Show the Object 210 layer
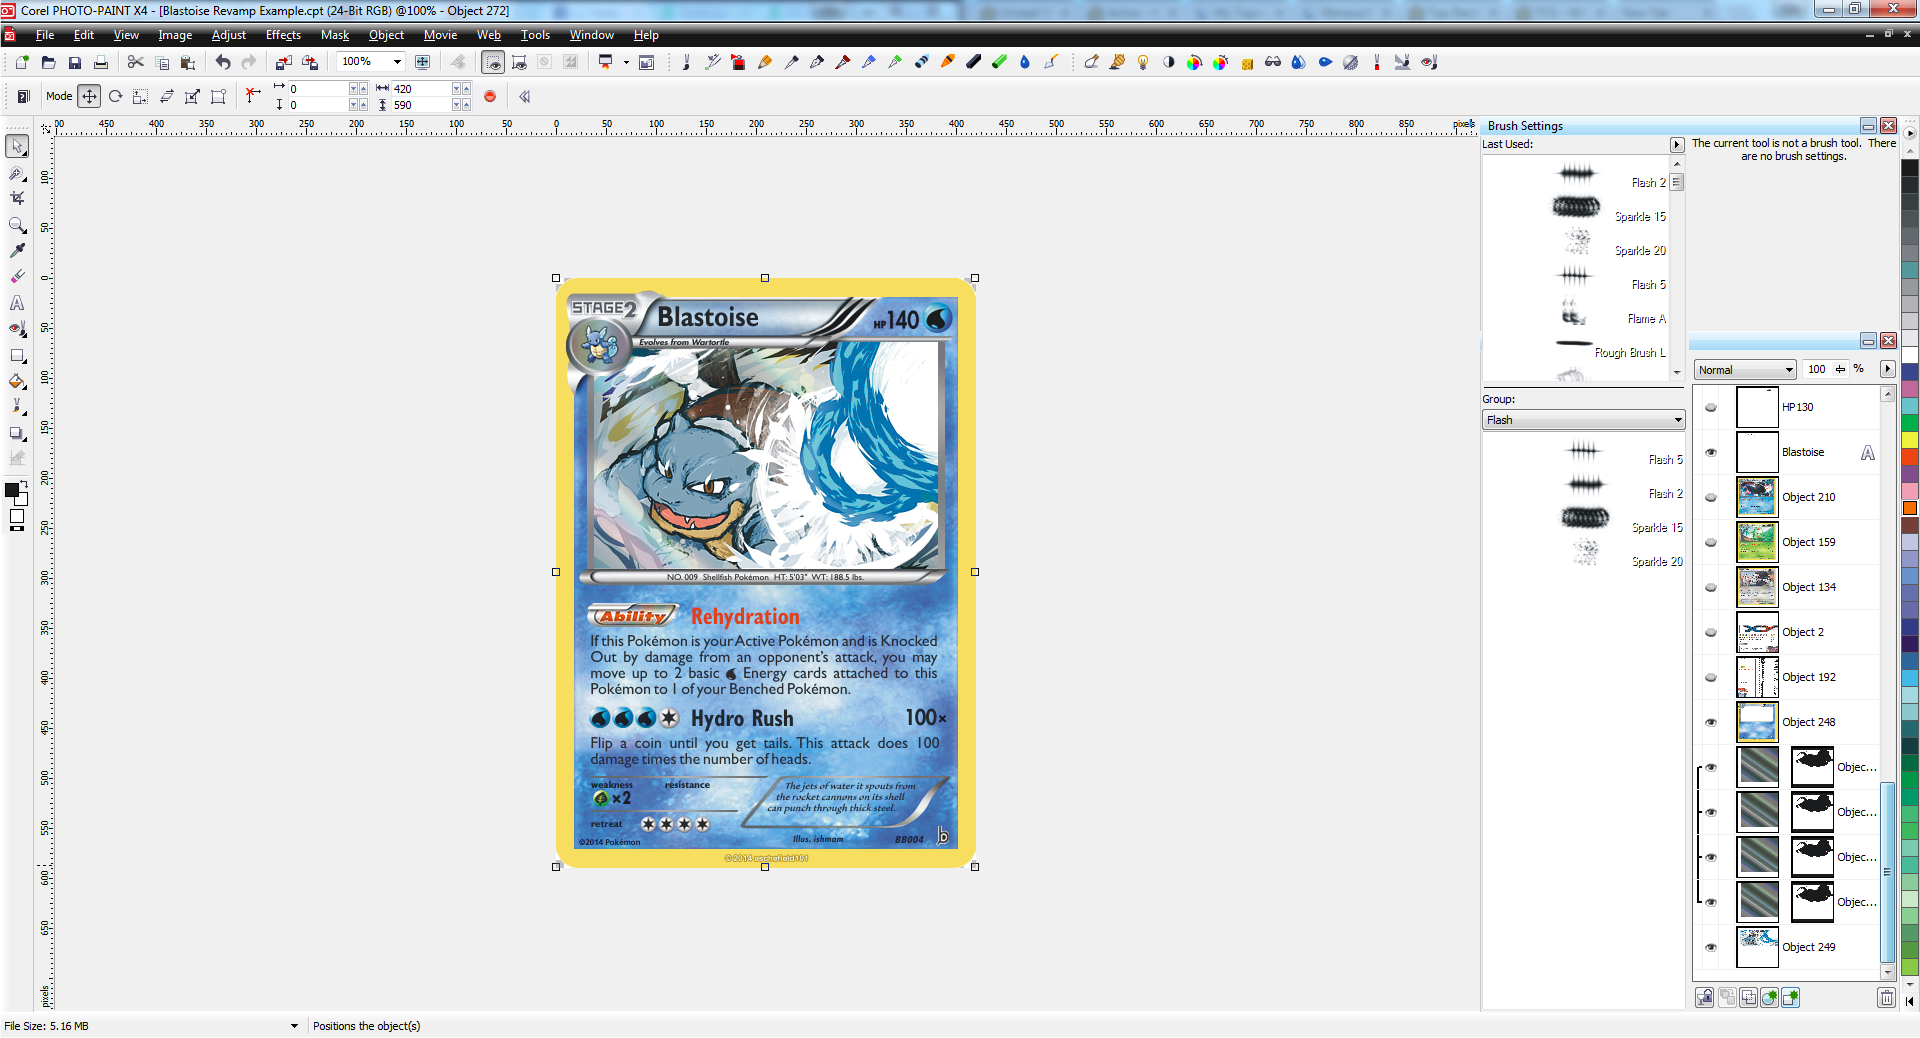Screen dimensions: 1920x1038 [x=1711, y=497]
